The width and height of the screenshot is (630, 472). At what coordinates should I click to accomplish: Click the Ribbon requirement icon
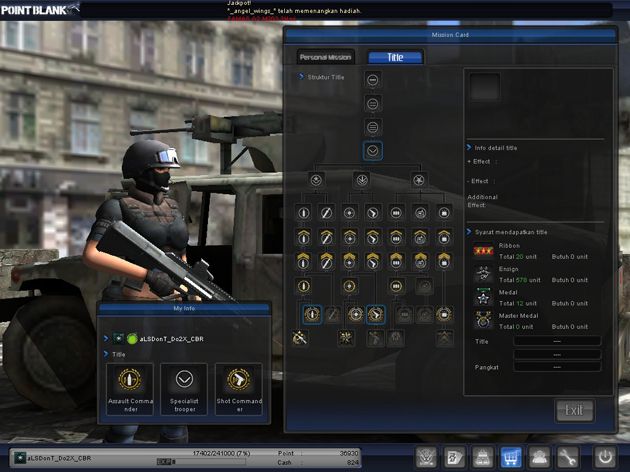pos(483,251)
